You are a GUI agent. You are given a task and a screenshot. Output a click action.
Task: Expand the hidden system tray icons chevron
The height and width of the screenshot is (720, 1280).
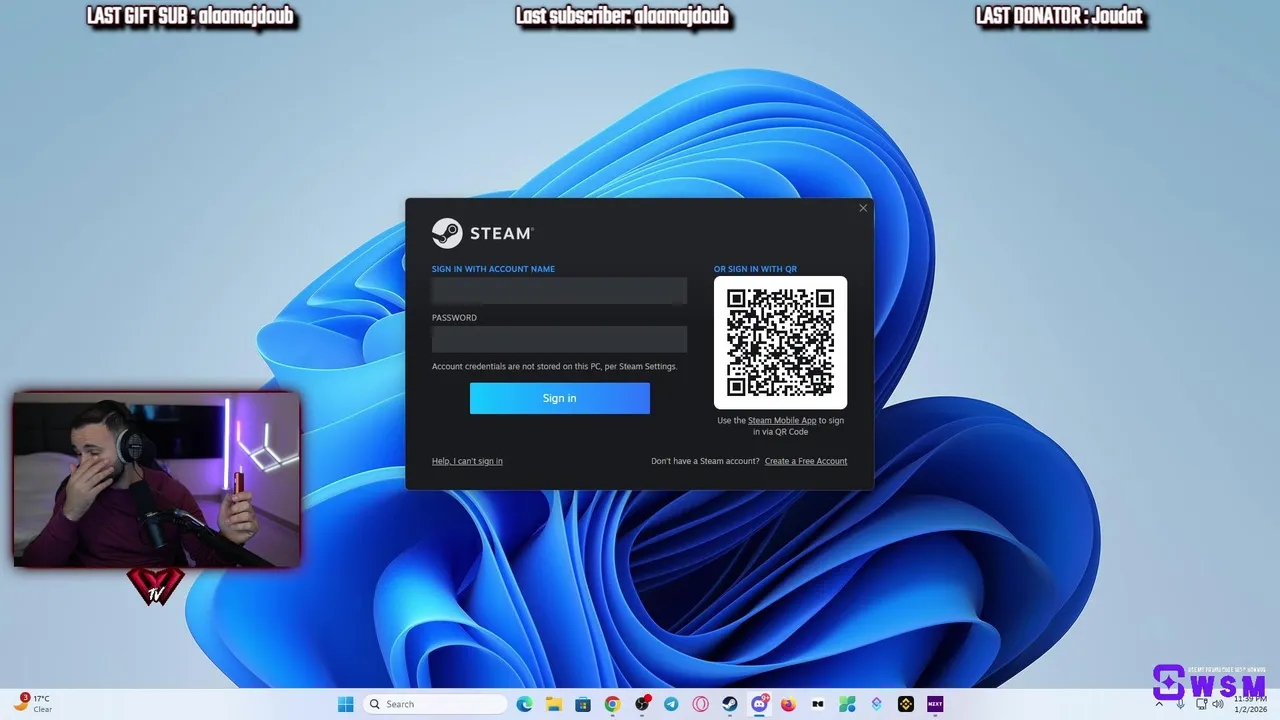tap(1159, 704)
